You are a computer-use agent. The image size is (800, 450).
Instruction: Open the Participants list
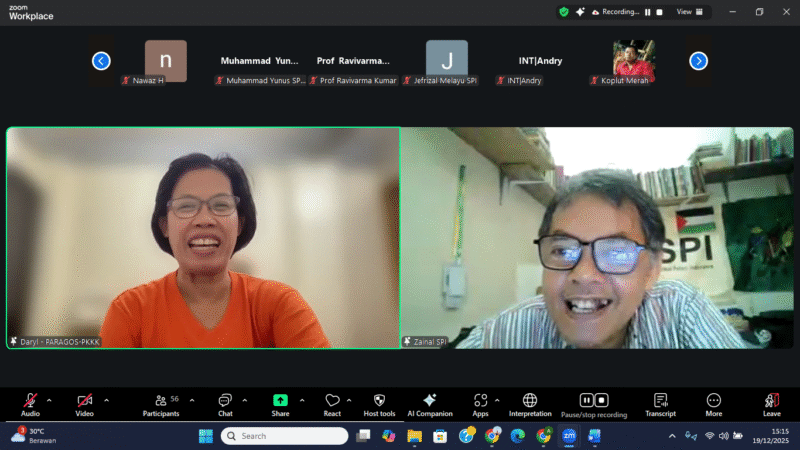coord(160,401)
